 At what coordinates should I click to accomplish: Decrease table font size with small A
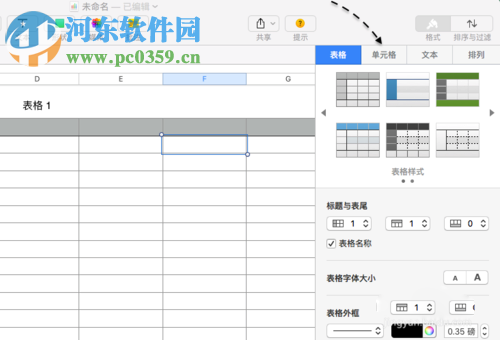[x=455, y=278]
